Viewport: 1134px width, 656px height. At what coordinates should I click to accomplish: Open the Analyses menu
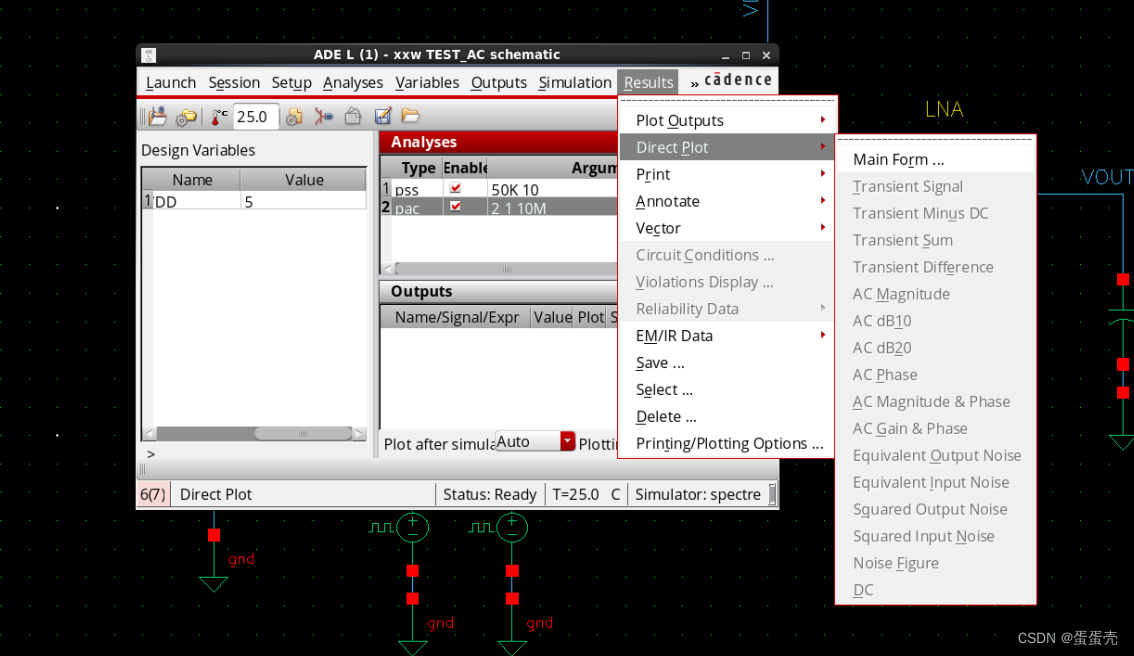pyautogui.click(x=353, y=82)
